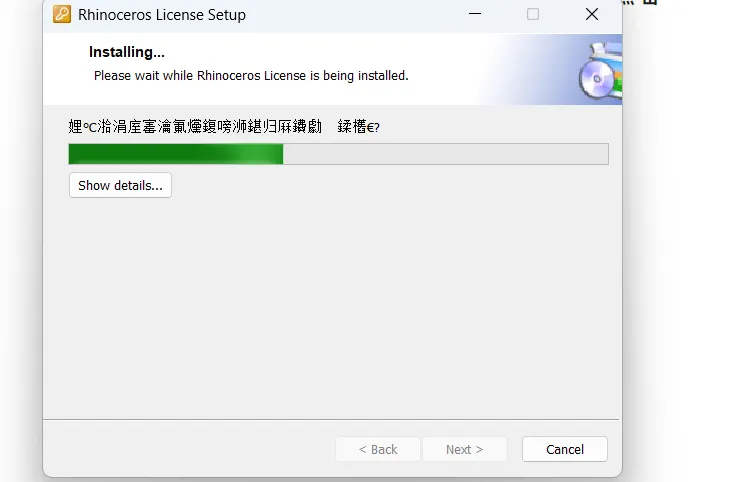Close the Rhinoceros License Setup dialog
Viewport: 754px width, 482px height.
point(592,14)
